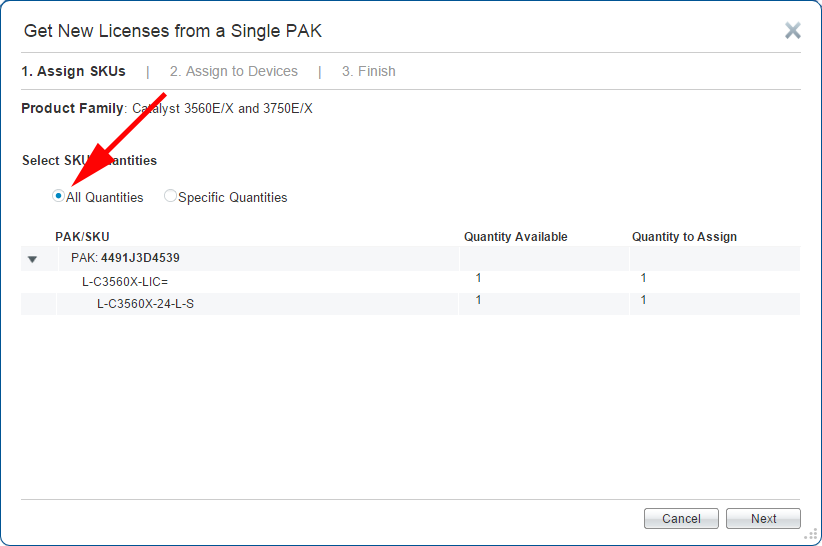Collapse the PAK 4491J3D4539 row arrow
Screen dimensions: 822x546
pos(33,259)
